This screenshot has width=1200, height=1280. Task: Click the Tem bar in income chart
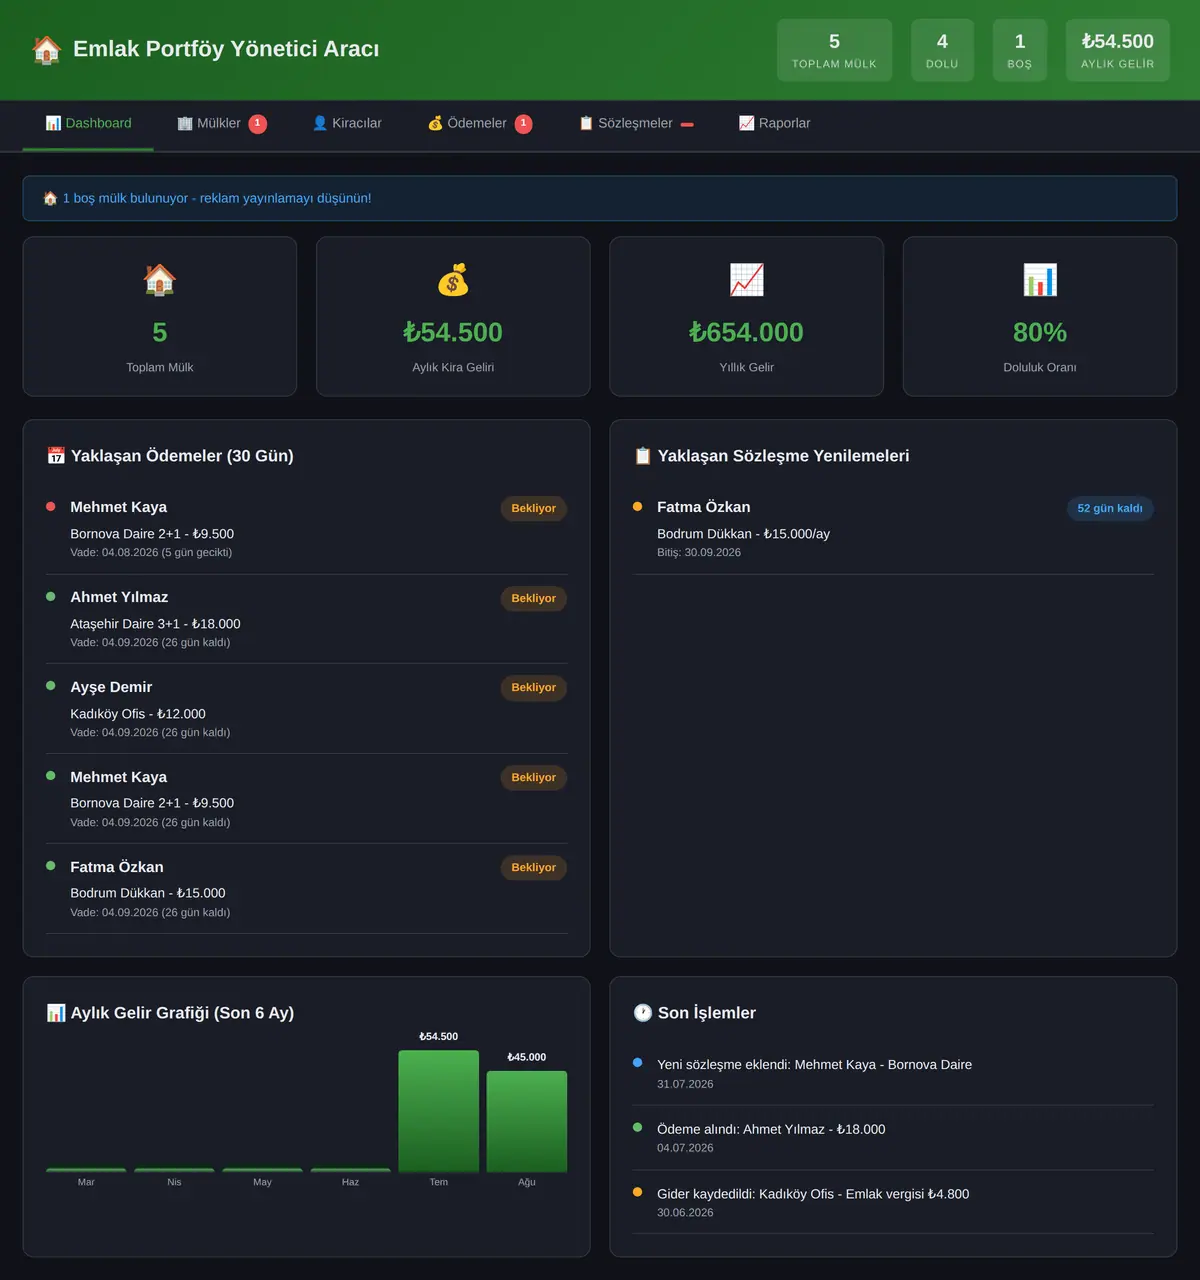pyautogui.click(x=439, y=1111)
